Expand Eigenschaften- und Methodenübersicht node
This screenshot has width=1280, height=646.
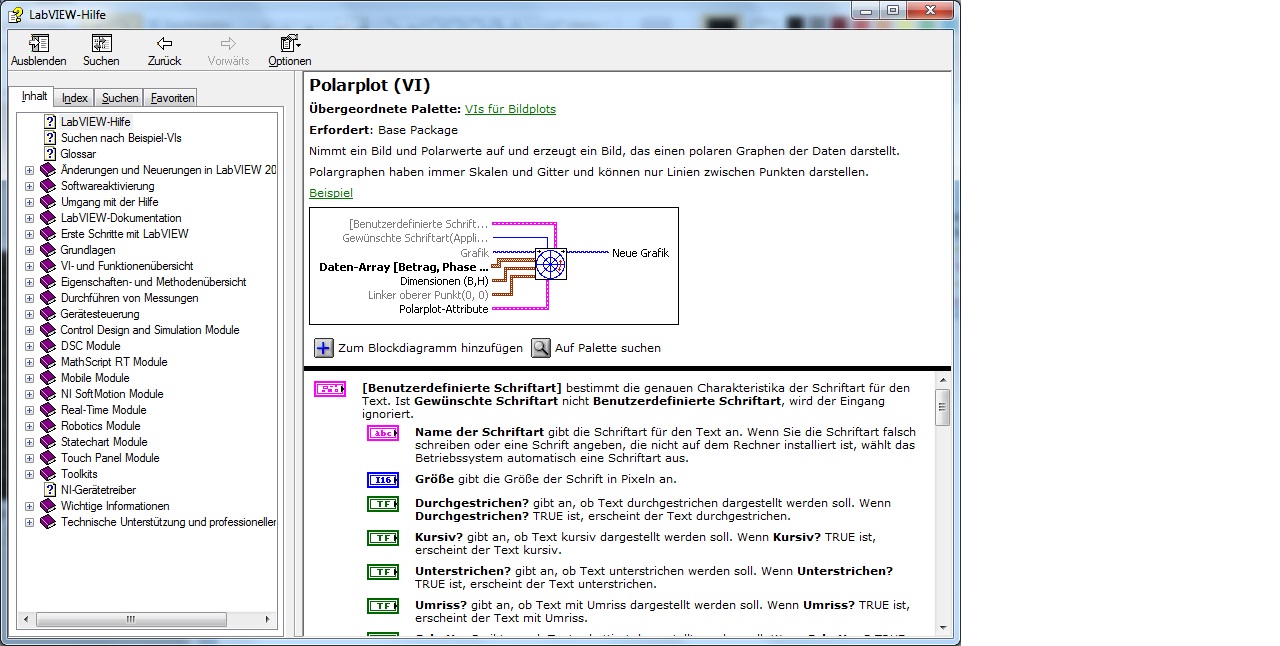[x=29, y=282]
